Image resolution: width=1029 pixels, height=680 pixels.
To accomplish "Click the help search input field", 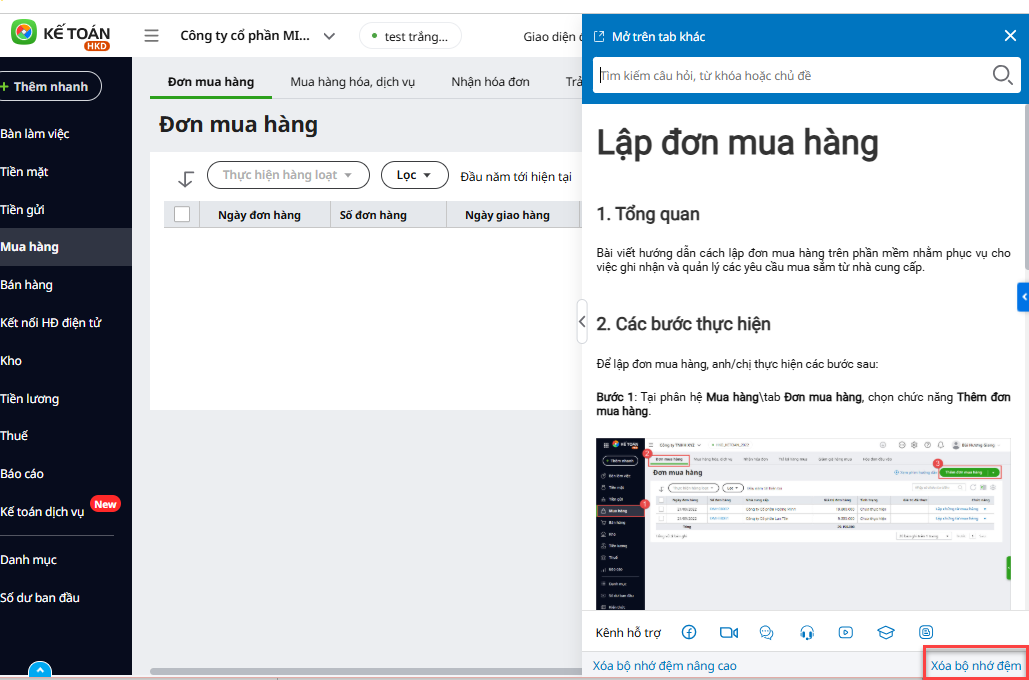I will [790, 75].
